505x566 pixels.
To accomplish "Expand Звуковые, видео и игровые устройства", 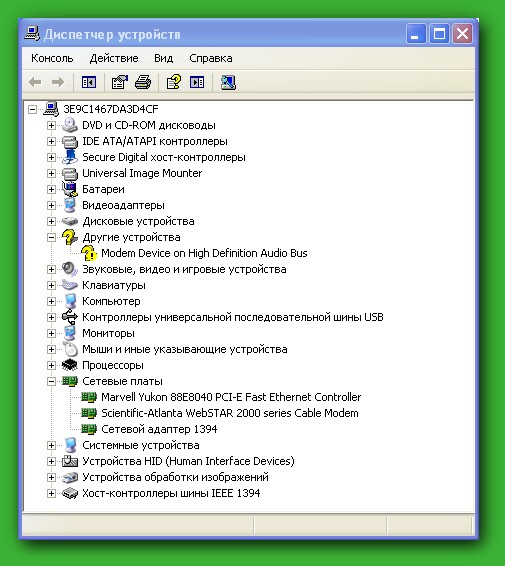I will (x=51, y=269).
